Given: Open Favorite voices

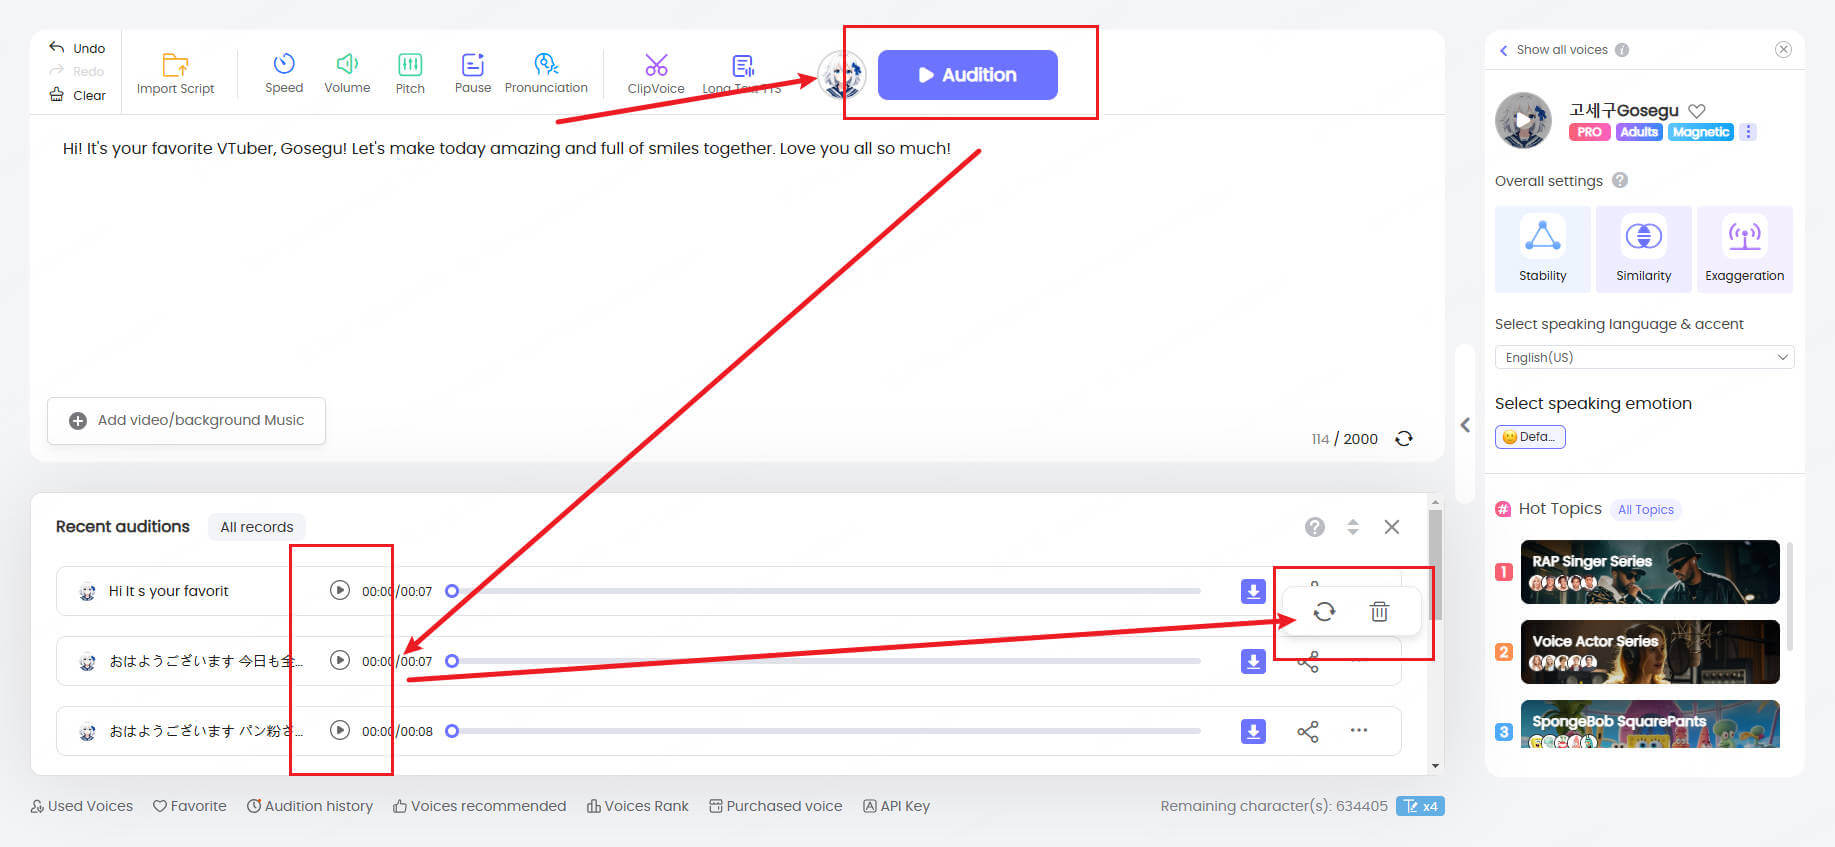Looking at the screenshot, I should 189,806.
